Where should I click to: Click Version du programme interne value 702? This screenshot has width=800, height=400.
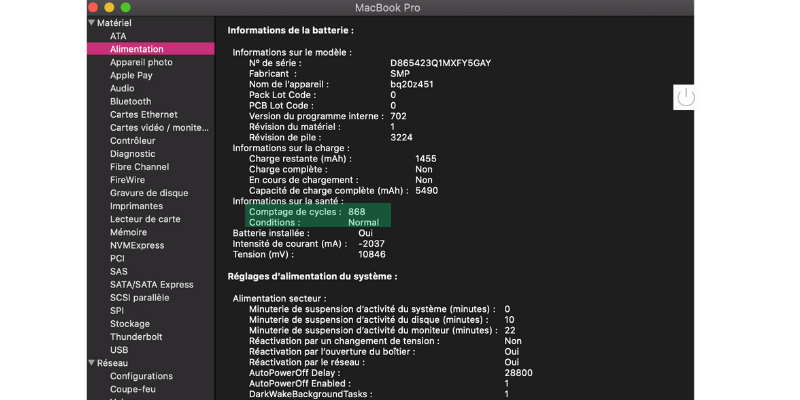pos(398,116)
